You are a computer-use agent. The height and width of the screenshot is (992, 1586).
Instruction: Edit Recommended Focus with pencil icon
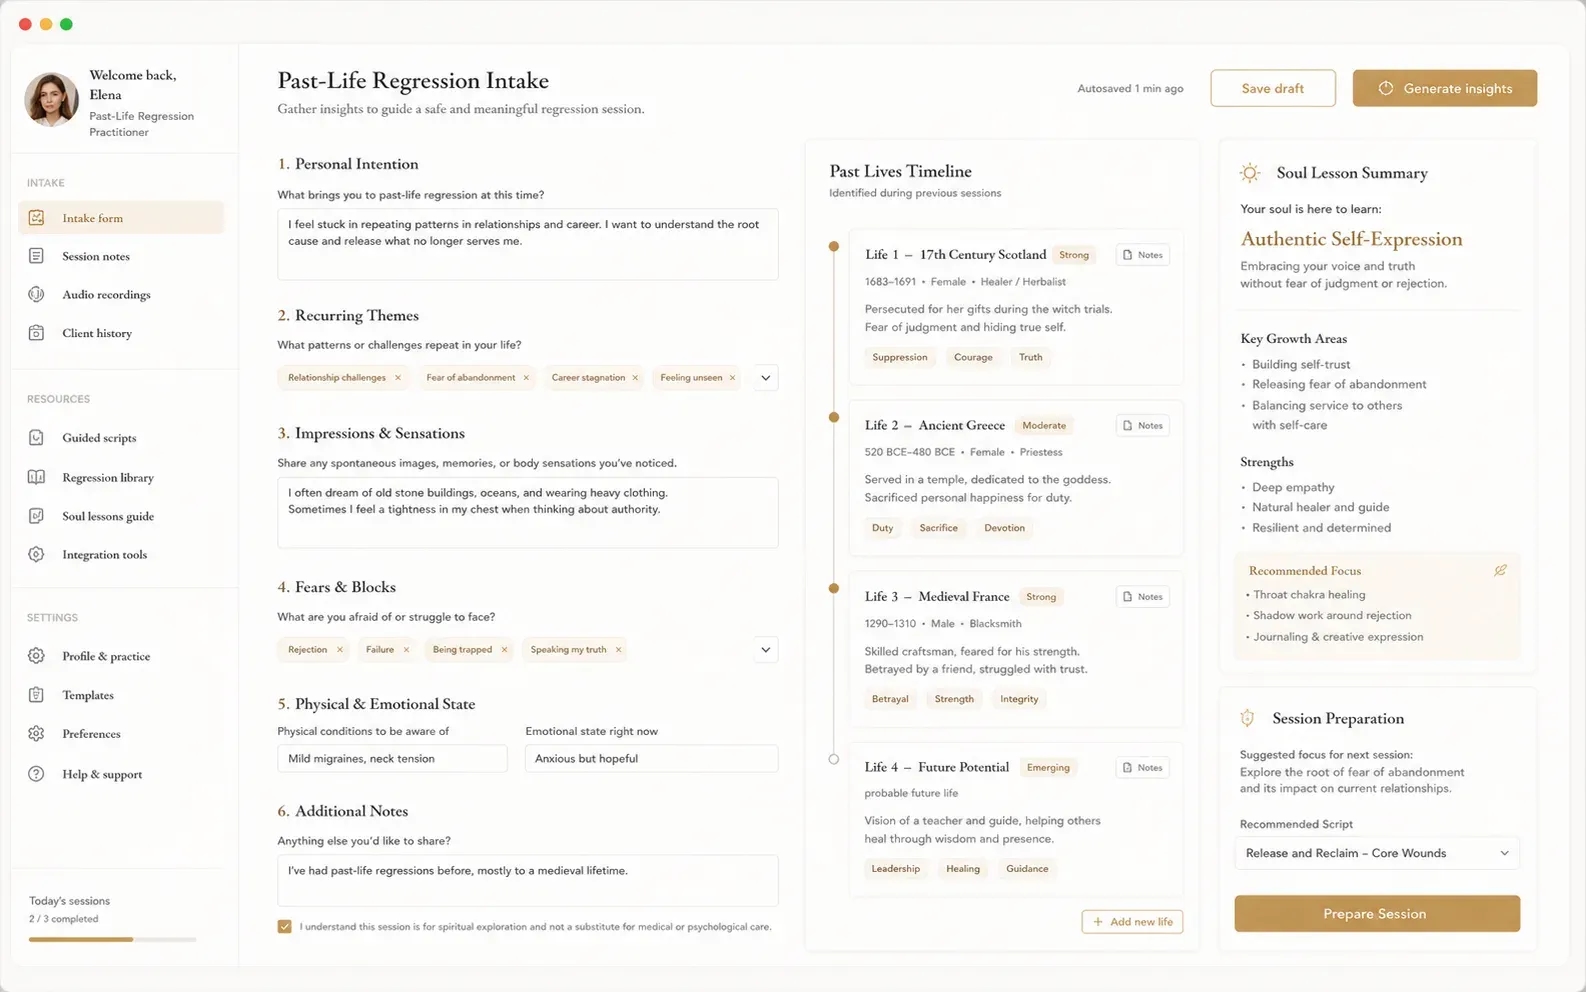pos(1500,570)
